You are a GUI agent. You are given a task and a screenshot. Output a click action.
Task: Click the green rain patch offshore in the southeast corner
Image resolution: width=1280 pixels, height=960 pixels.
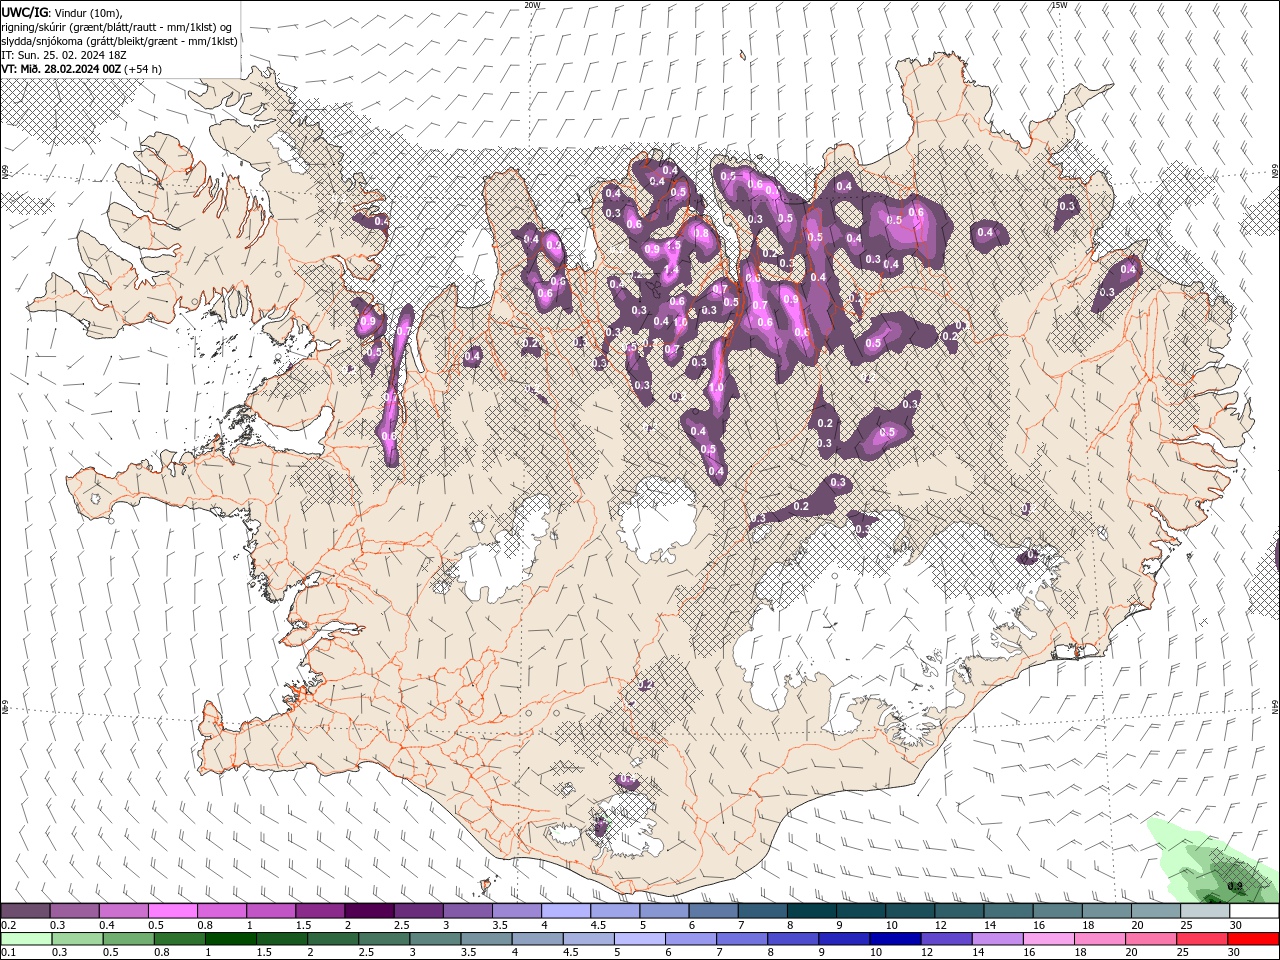1213,862
